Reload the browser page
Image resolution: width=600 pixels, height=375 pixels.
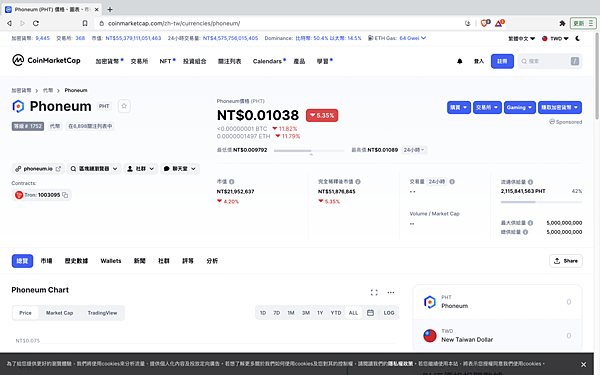[36, 23]
